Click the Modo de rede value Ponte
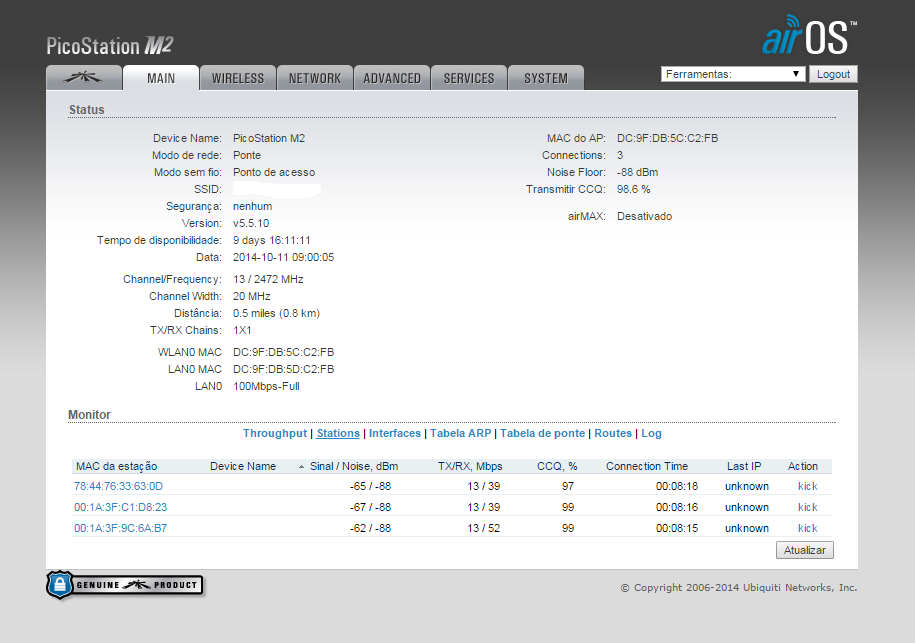Screen dimensions: 915x643 (247, 156)
